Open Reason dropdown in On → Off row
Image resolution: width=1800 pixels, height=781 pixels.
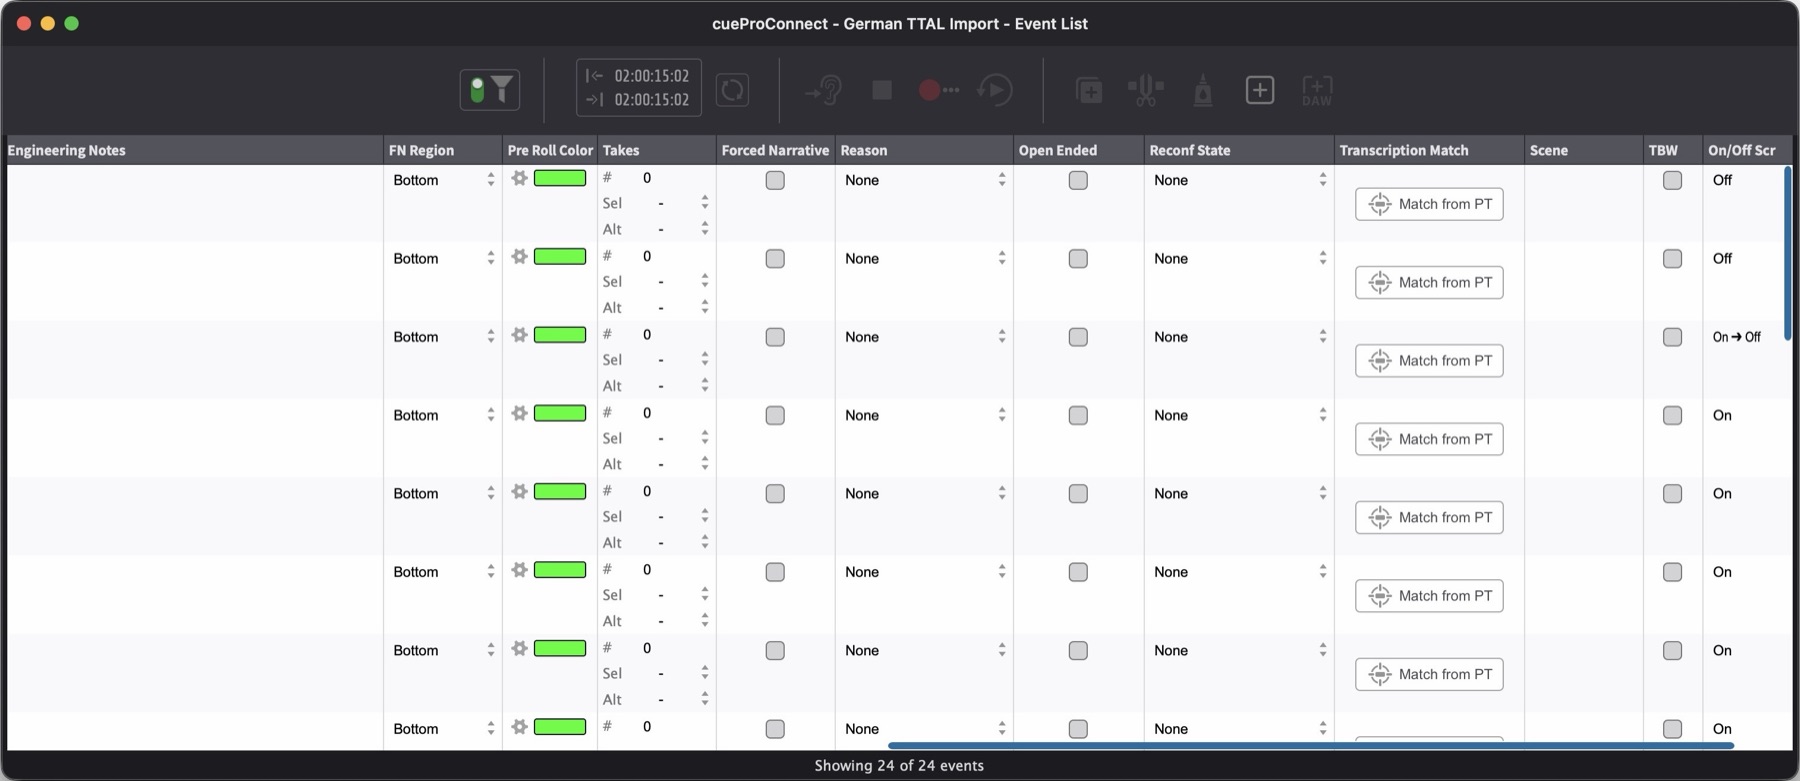pos(924,337)
